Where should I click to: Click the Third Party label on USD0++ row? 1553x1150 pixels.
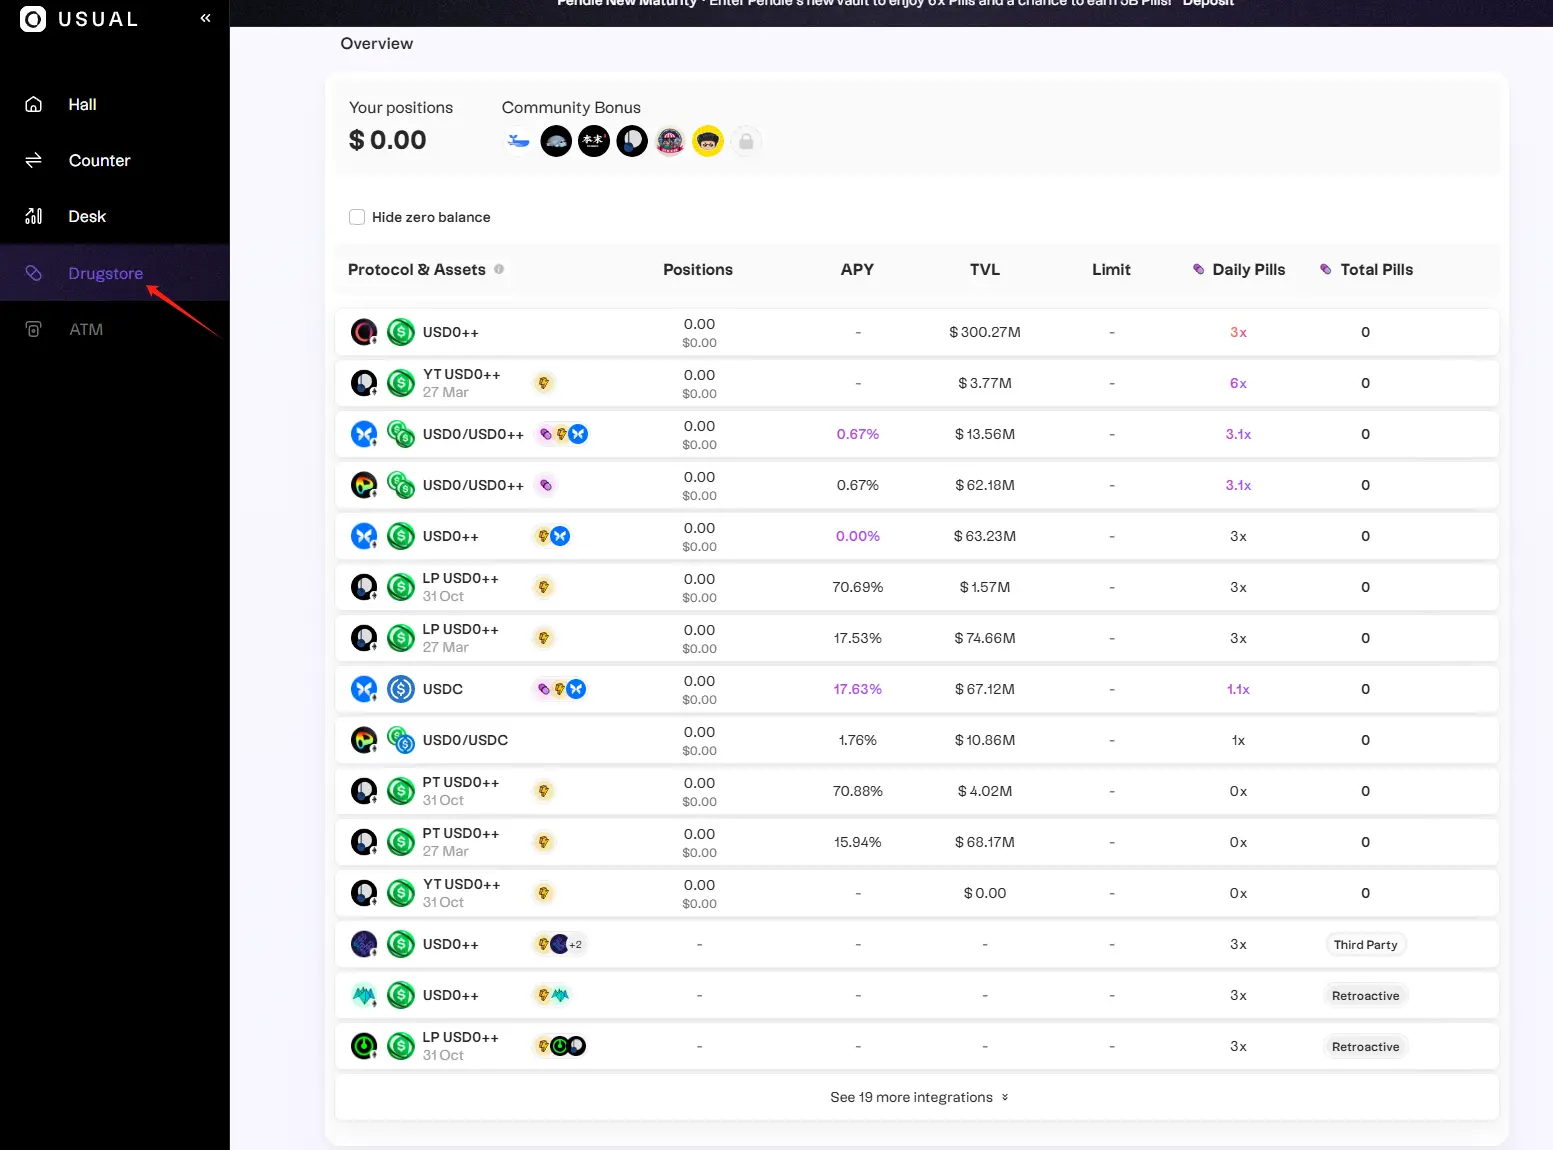click(1365, 944)
